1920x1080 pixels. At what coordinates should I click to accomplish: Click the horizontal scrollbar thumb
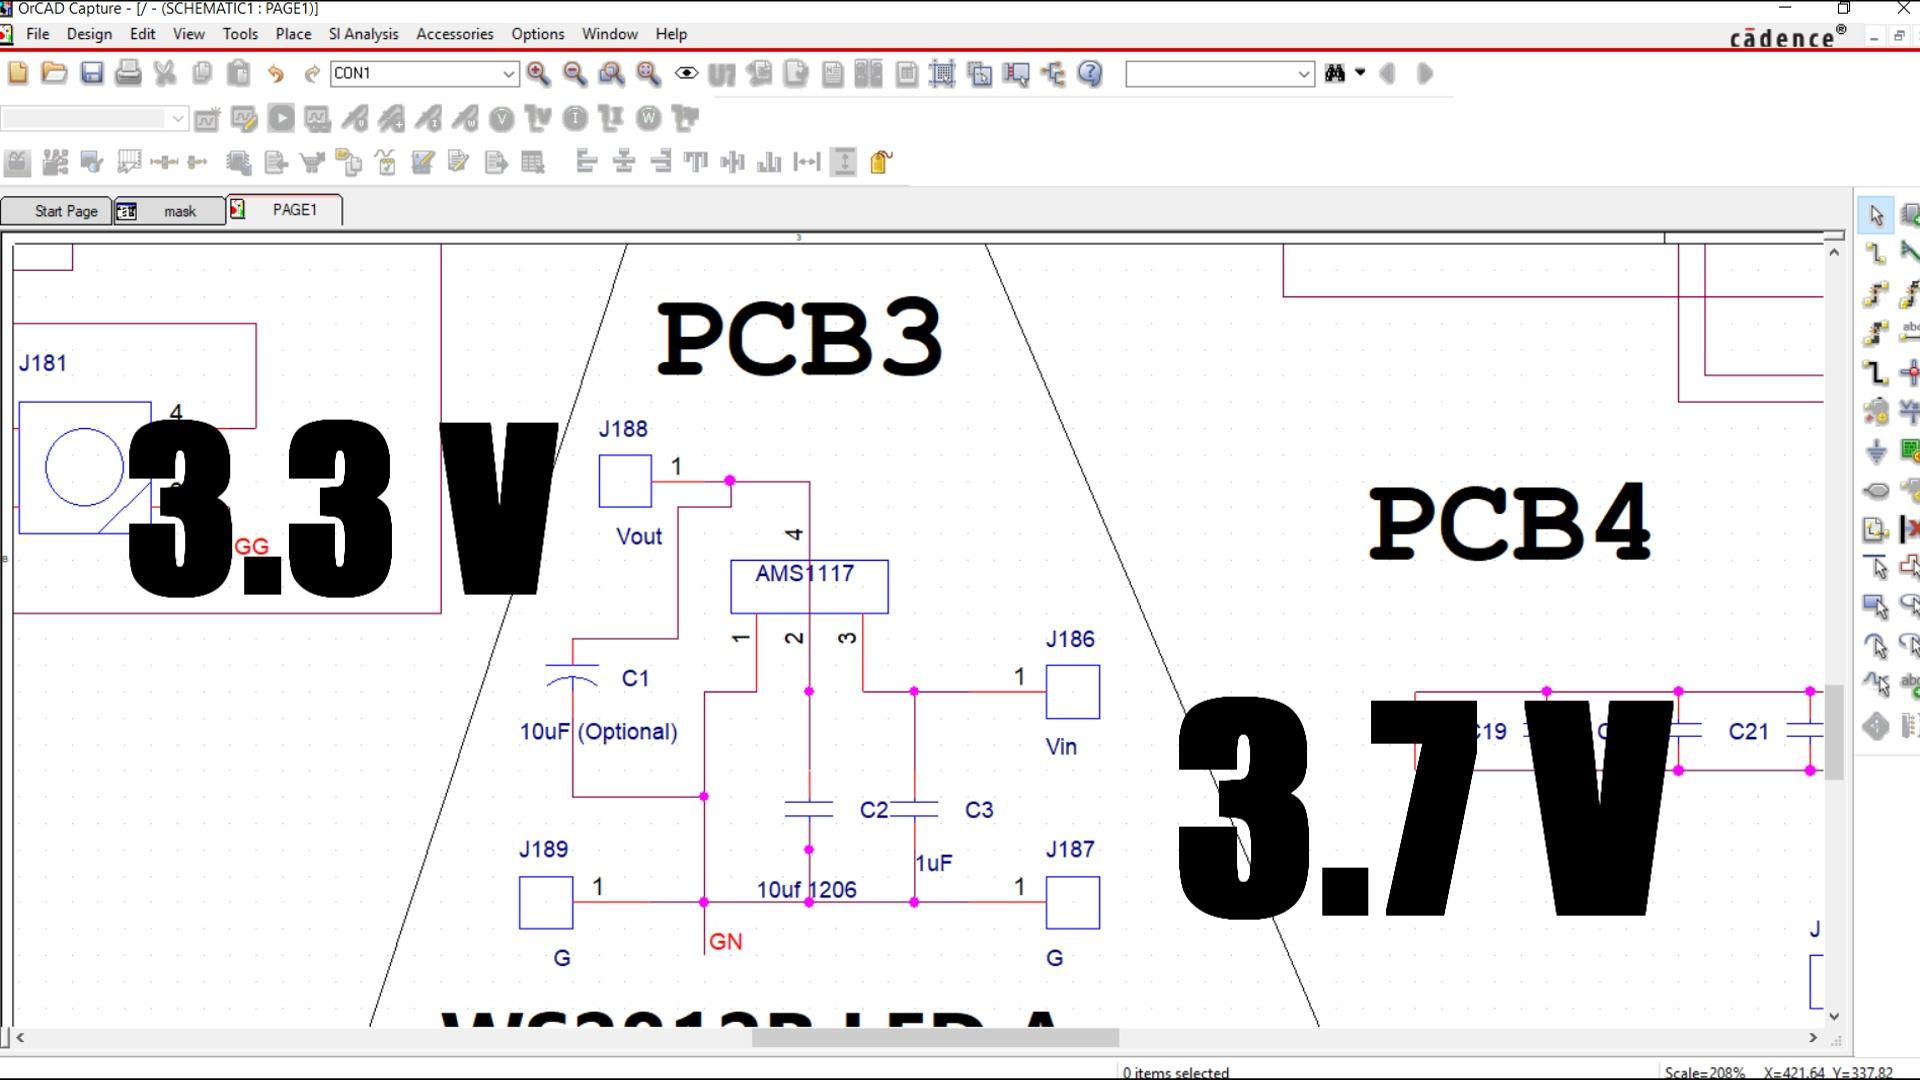[934, 1038]
